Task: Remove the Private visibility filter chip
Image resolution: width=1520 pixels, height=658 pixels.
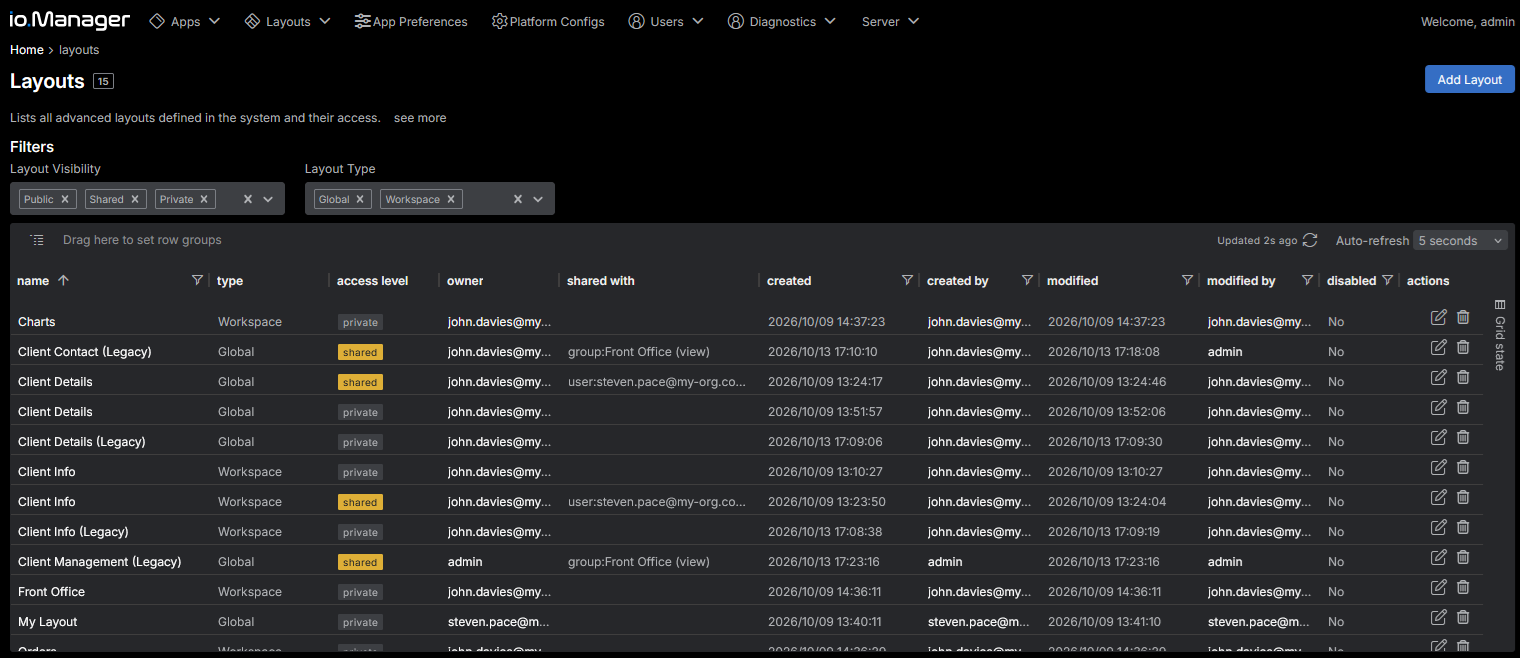Action: click(204, 199)
